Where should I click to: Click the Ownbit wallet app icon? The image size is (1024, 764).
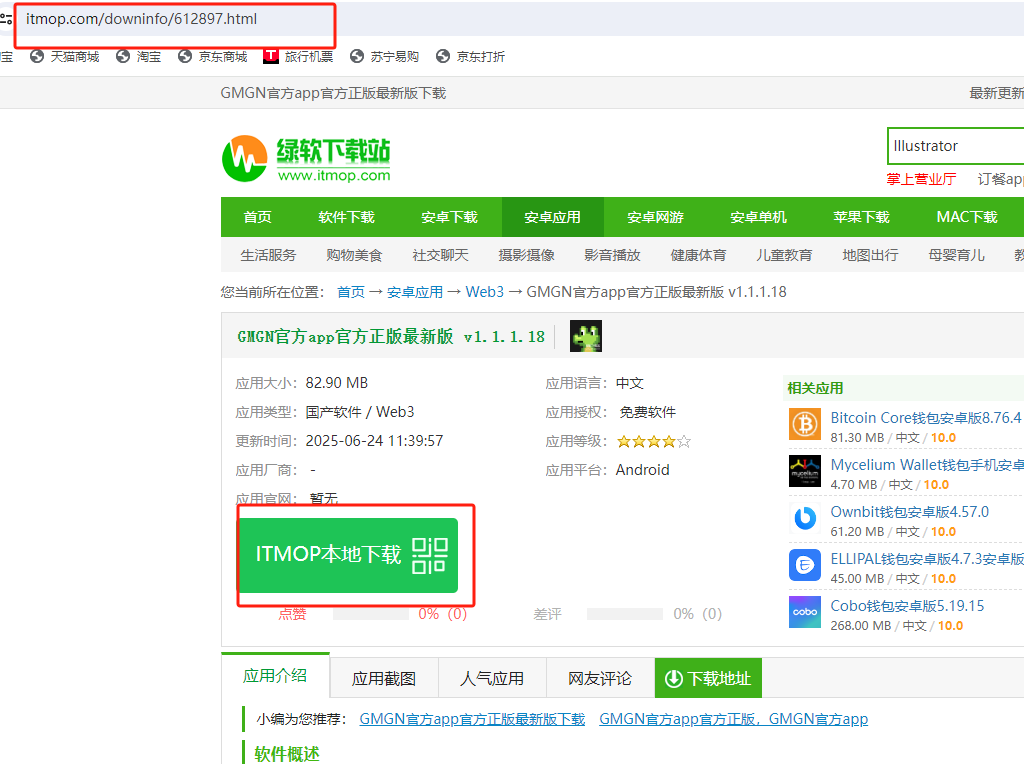click(804, 518)
